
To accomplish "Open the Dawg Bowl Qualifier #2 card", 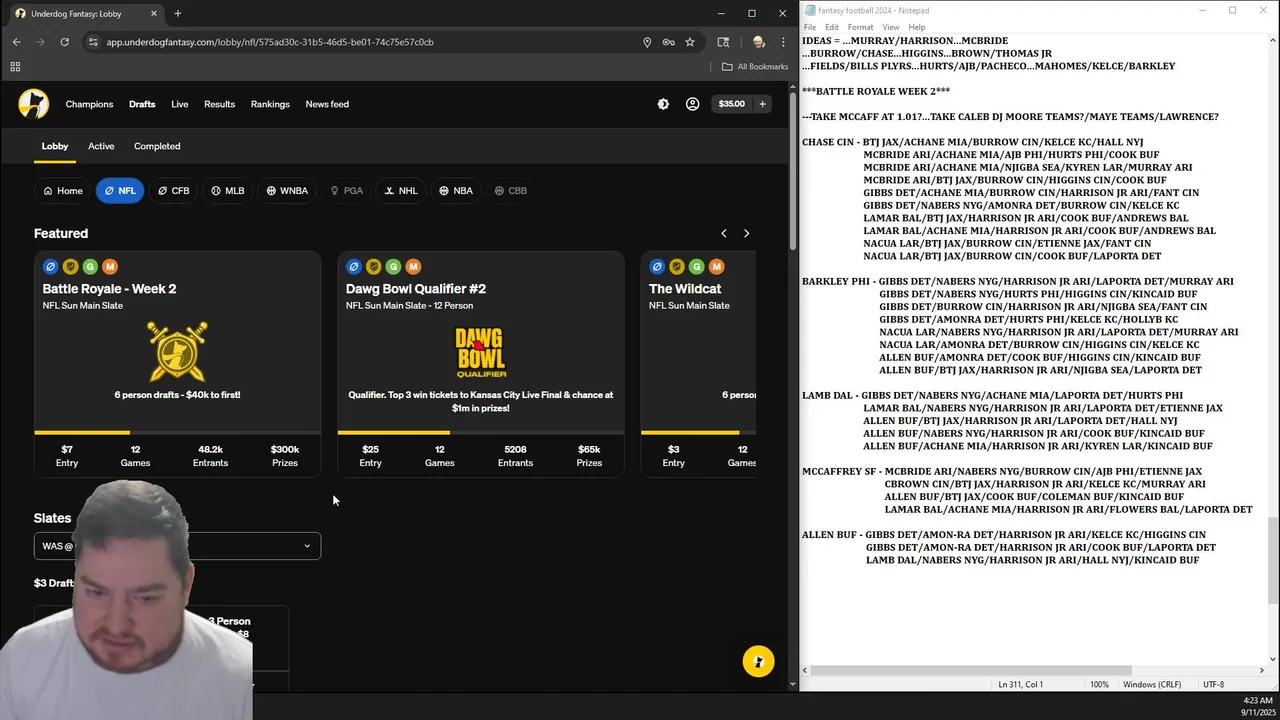I will (x=481, y=364).
